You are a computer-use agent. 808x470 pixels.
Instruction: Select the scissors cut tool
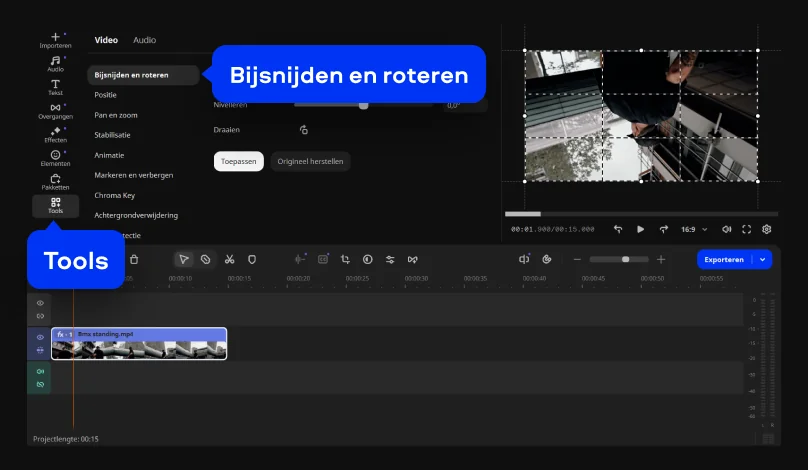coord(229,259)
